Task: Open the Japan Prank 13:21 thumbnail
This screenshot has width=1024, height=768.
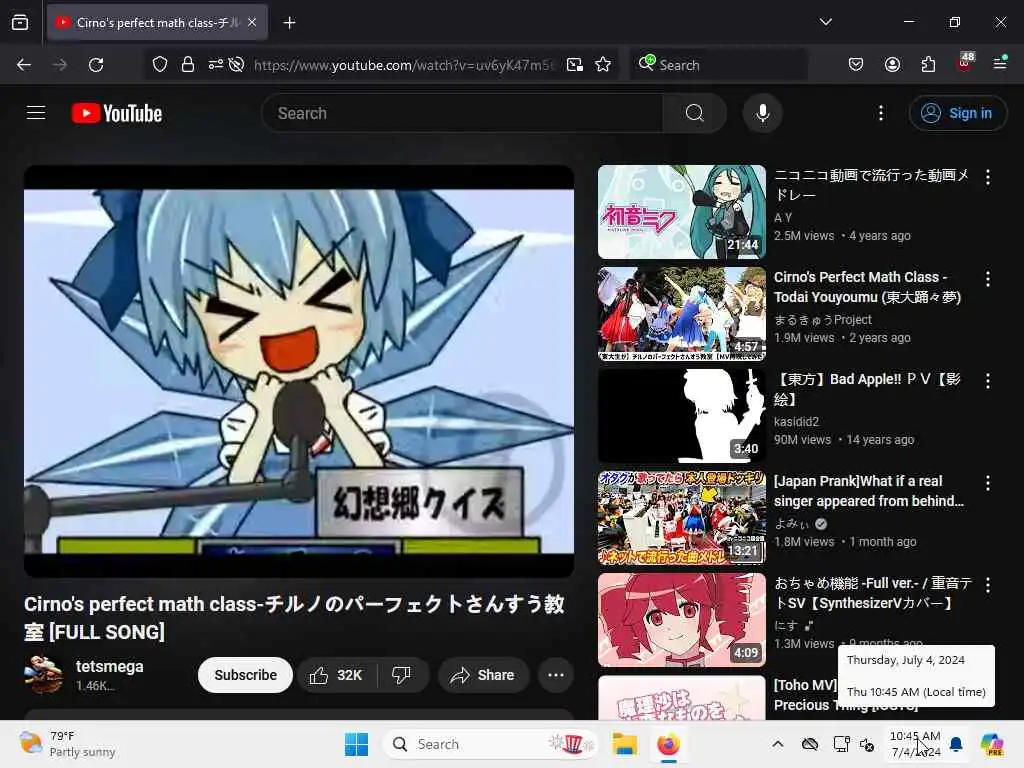Action: tap(682, 517)
